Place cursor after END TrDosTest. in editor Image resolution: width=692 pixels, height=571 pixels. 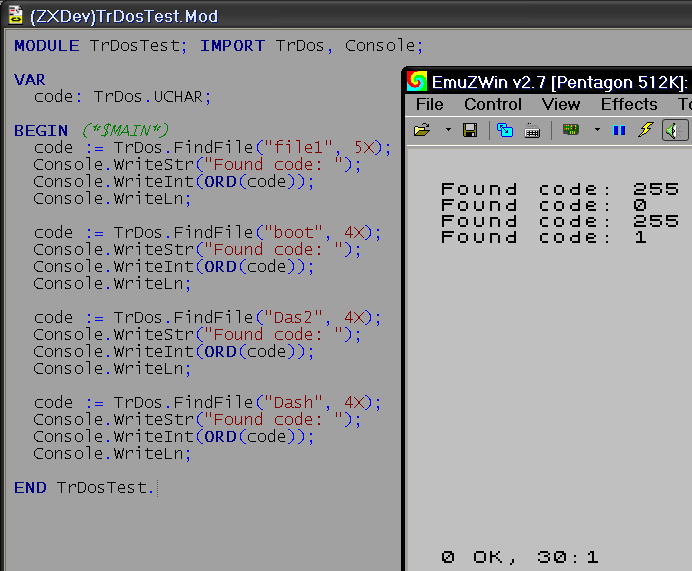pos(157,488)
